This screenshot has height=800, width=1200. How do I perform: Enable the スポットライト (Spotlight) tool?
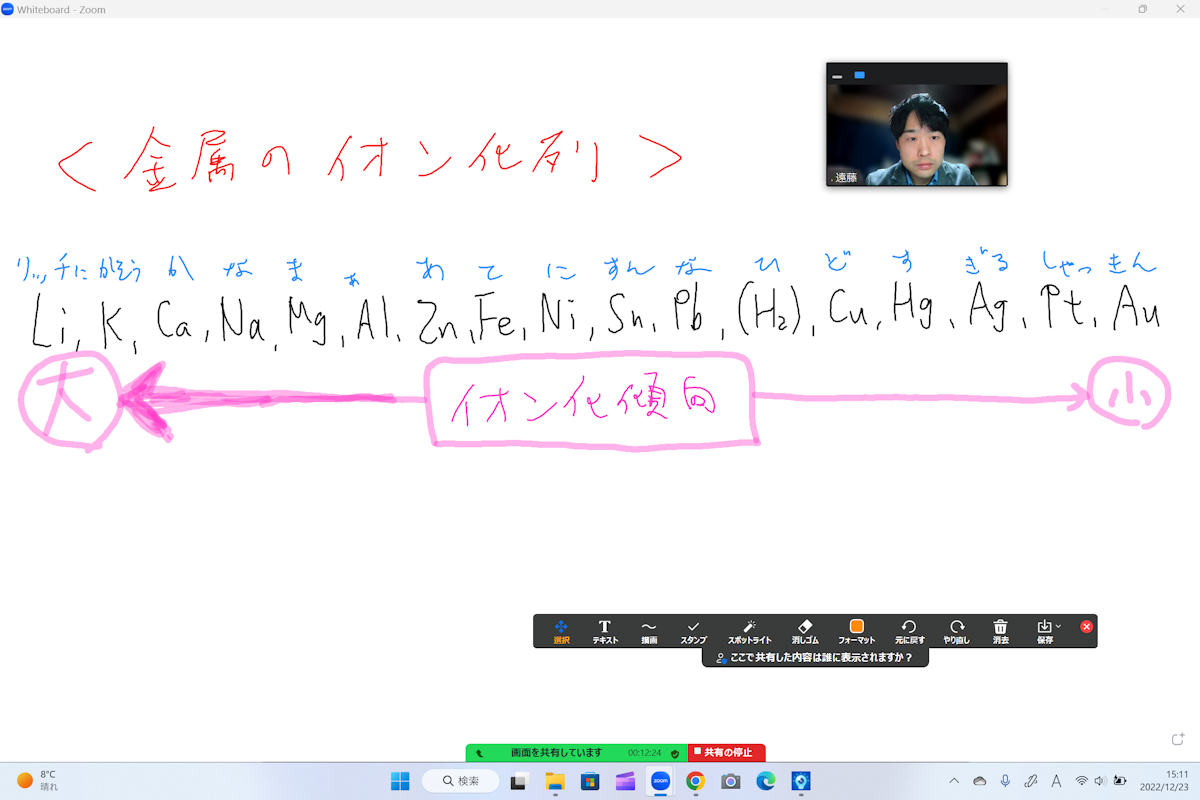coord(749,630)
